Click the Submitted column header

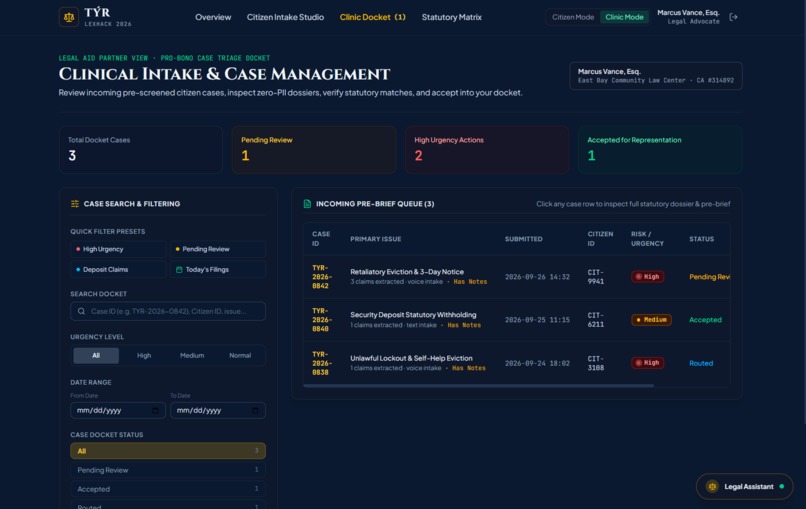click(523, 239)
